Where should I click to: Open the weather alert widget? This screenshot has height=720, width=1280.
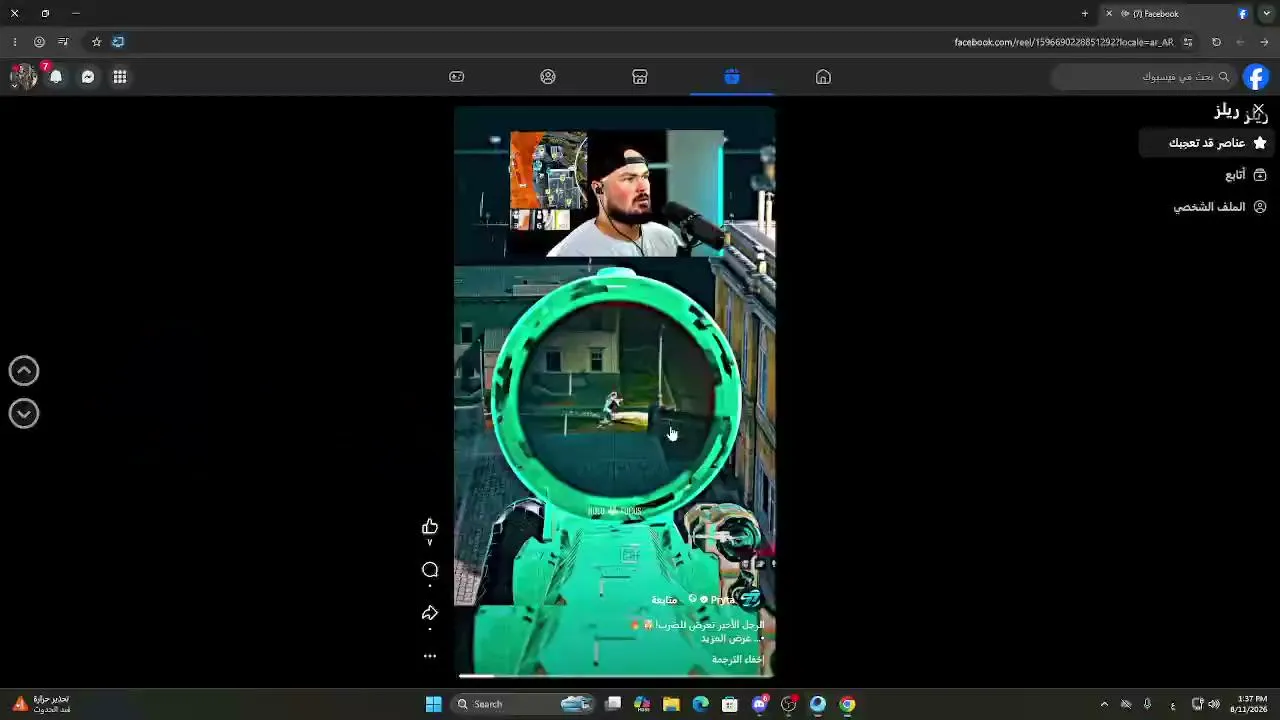[40, 704]
